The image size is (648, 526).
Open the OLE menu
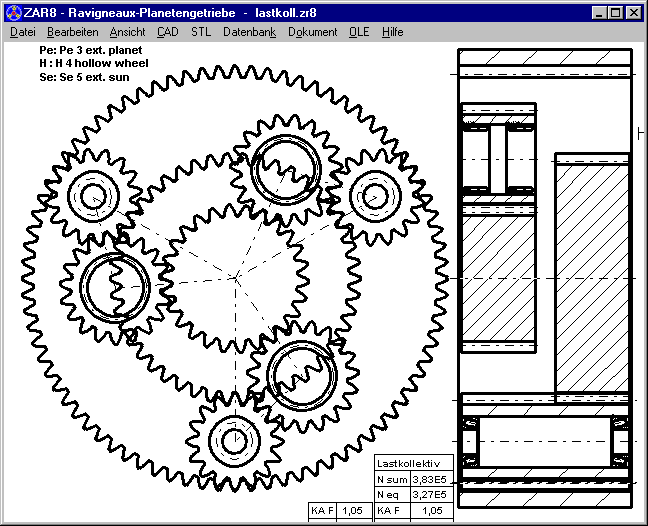[358, 32]
